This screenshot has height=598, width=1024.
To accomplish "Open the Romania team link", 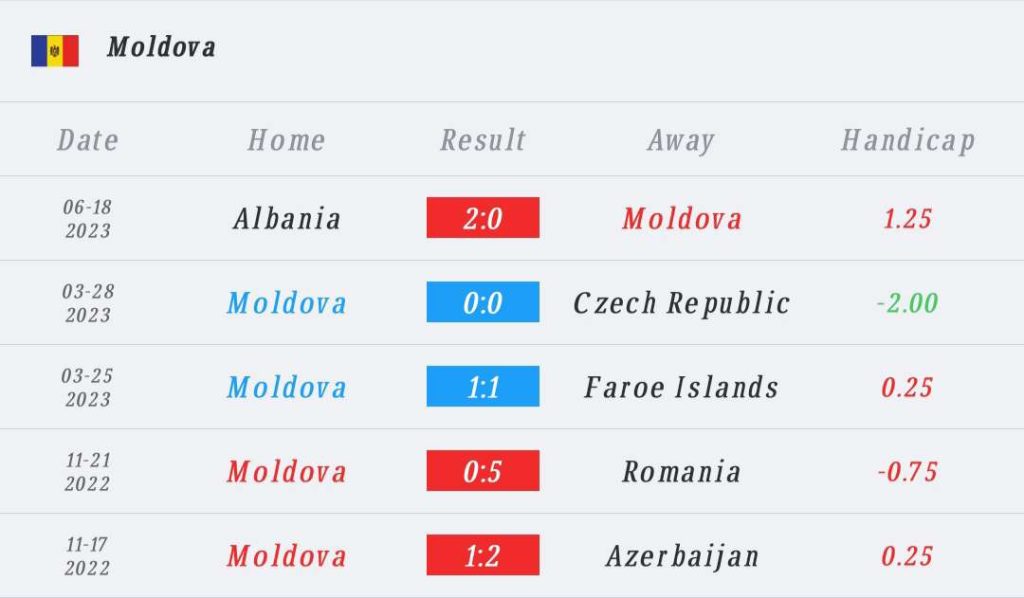I will click(682, 471).
